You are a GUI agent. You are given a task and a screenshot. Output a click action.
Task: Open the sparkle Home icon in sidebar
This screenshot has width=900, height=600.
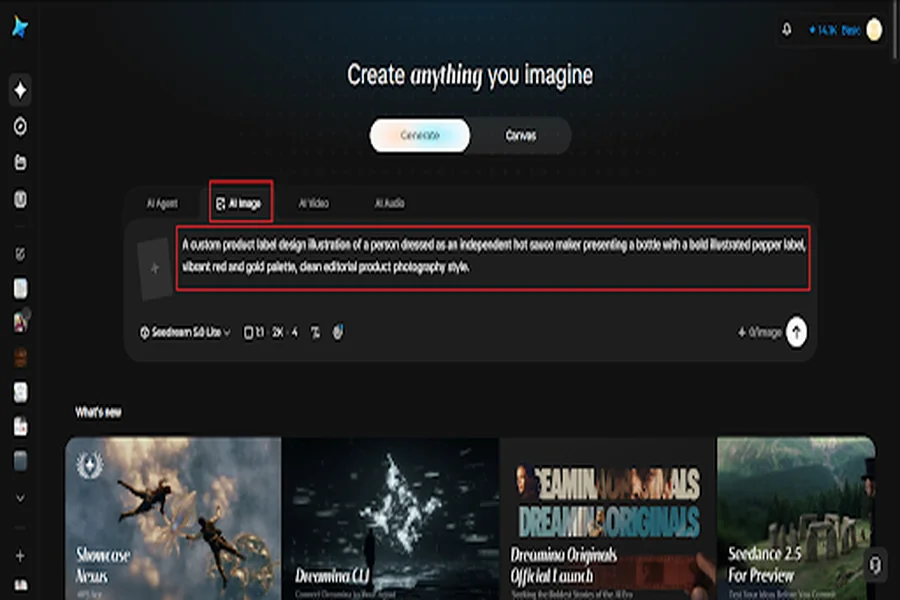pos(20,90)
